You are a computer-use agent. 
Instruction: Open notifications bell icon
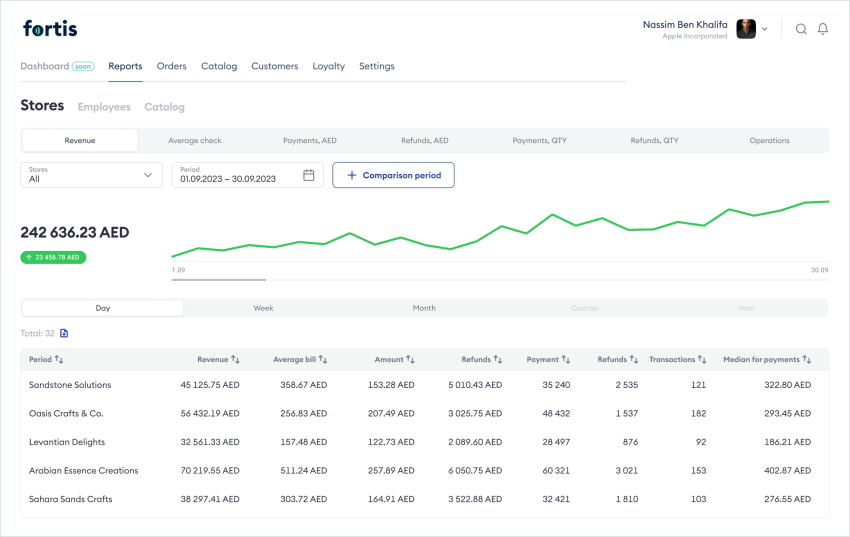click(x=823, y=29)
